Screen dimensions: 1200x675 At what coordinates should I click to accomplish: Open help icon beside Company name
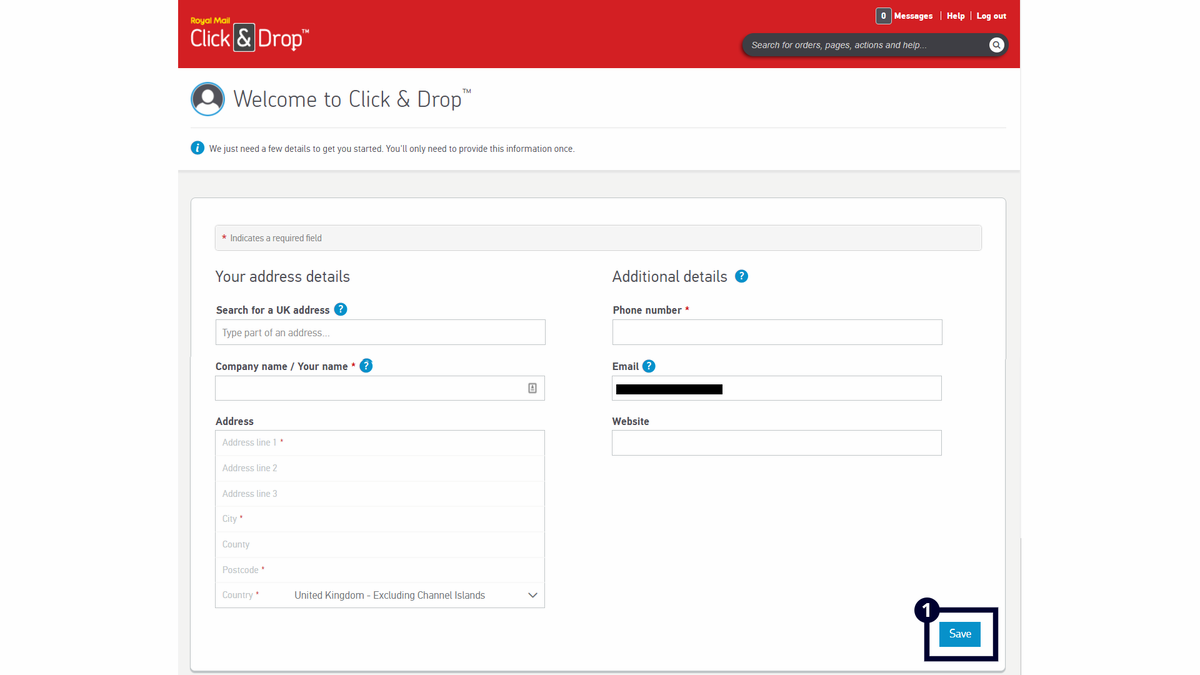pos(366,366)
